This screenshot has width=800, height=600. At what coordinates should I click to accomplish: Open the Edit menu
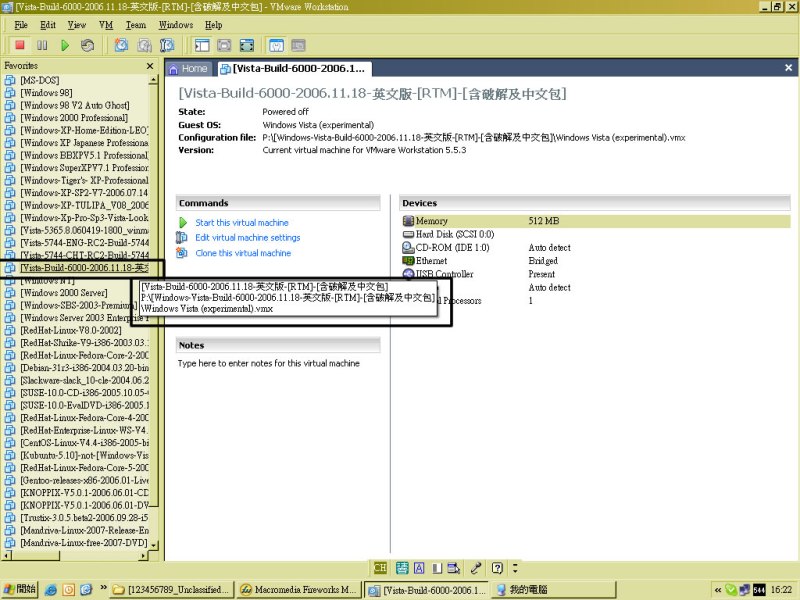coord(48,25)
